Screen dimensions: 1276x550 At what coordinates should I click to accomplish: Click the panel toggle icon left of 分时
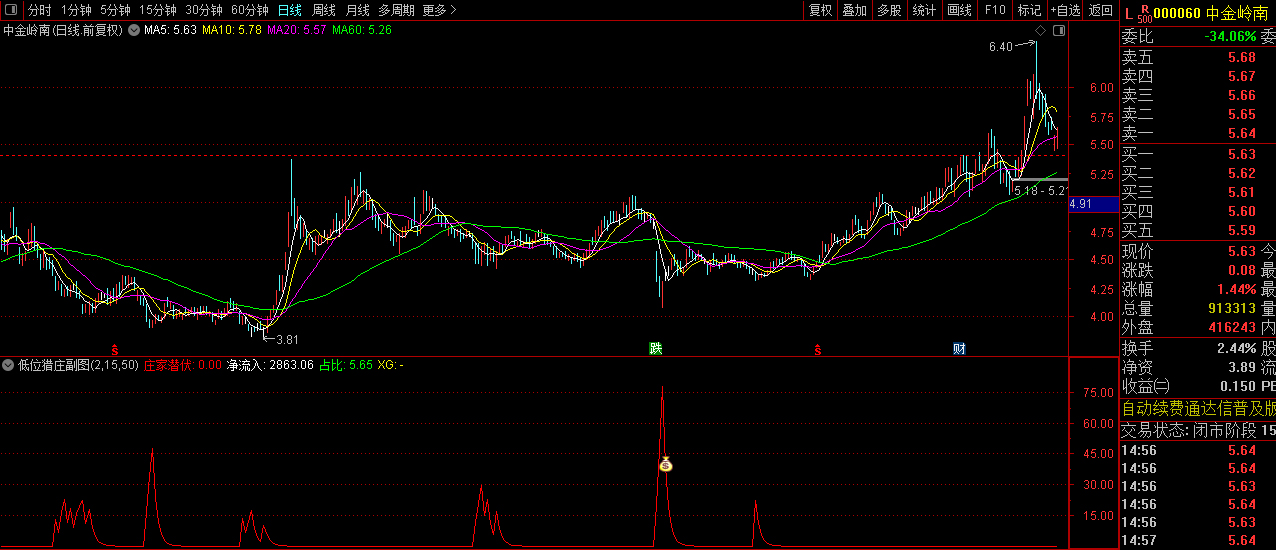click(x=11, y=10)
